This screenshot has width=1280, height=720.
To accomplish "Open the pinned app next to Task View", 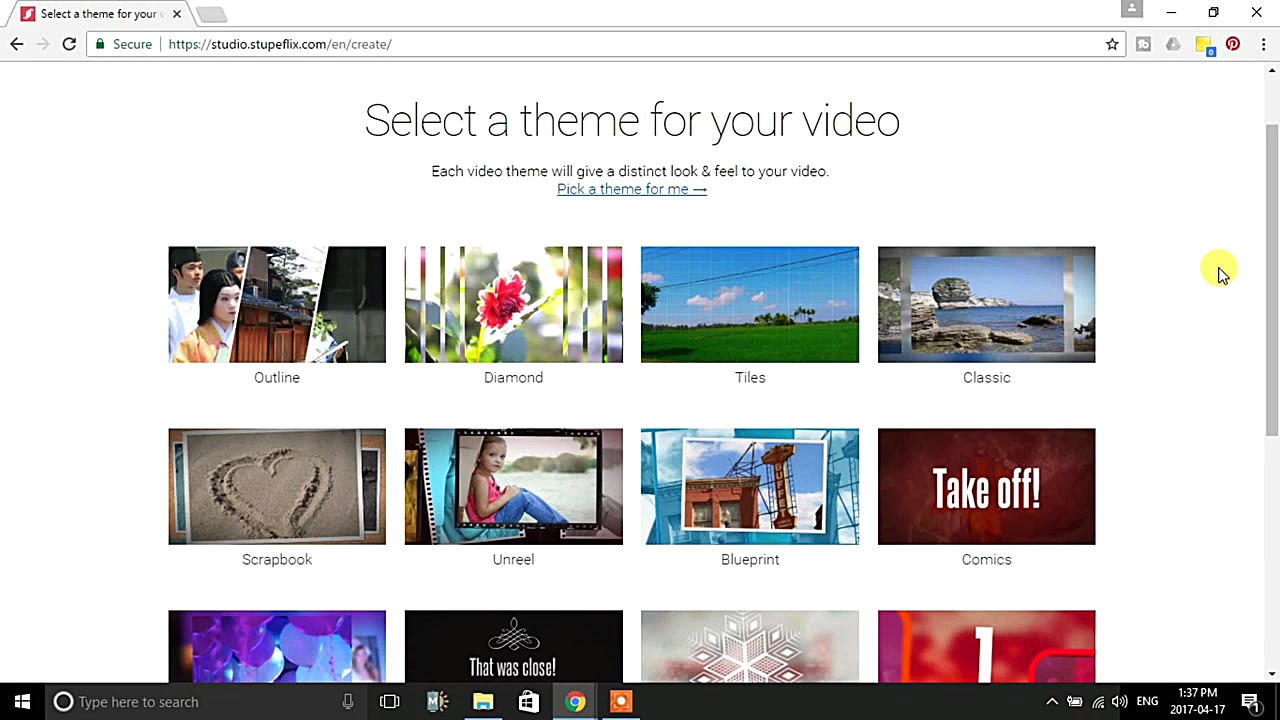I will click(x=437, y=702).
